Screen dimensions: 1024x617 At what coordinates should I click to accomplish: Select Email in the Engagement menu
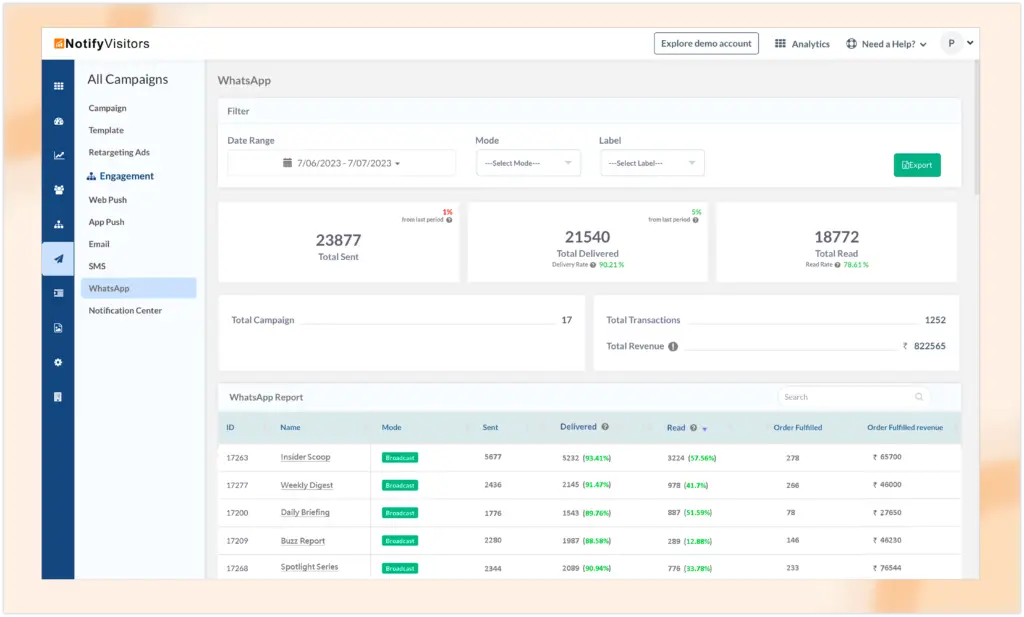point(99,244)
